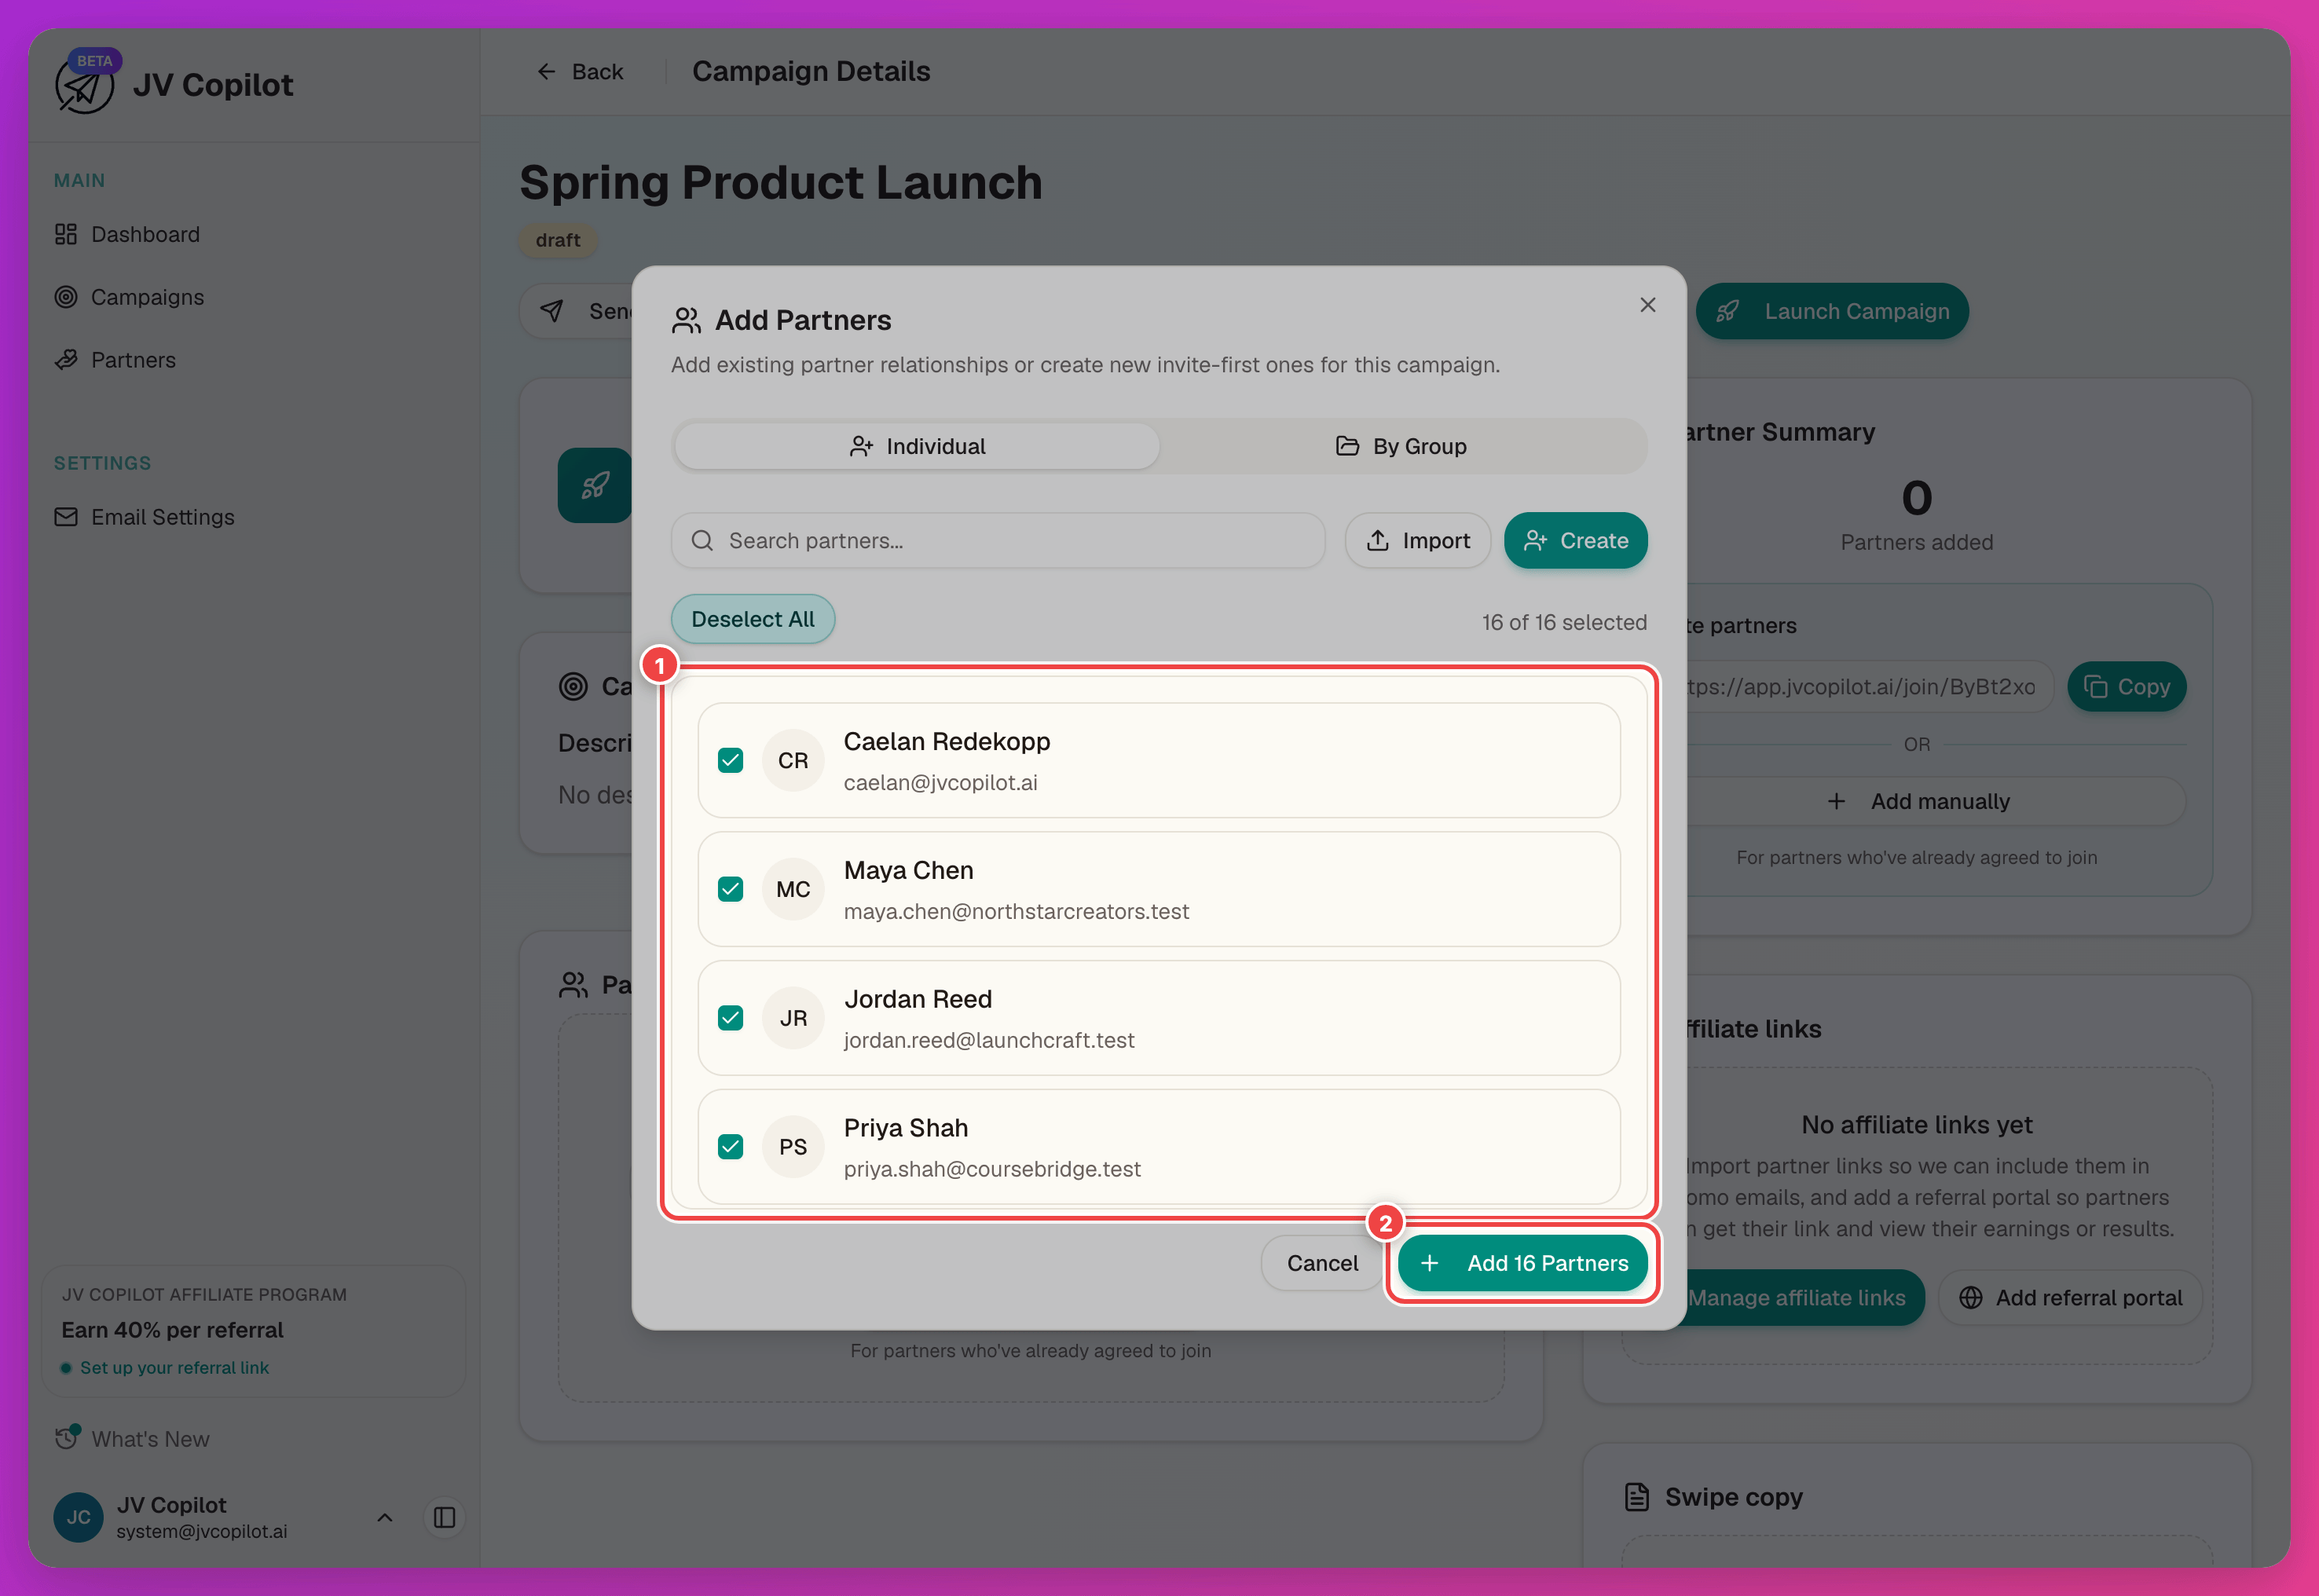The image size is (2319, 1596).
Task: Click the Email Settings envelope icon
Action: 66,517
